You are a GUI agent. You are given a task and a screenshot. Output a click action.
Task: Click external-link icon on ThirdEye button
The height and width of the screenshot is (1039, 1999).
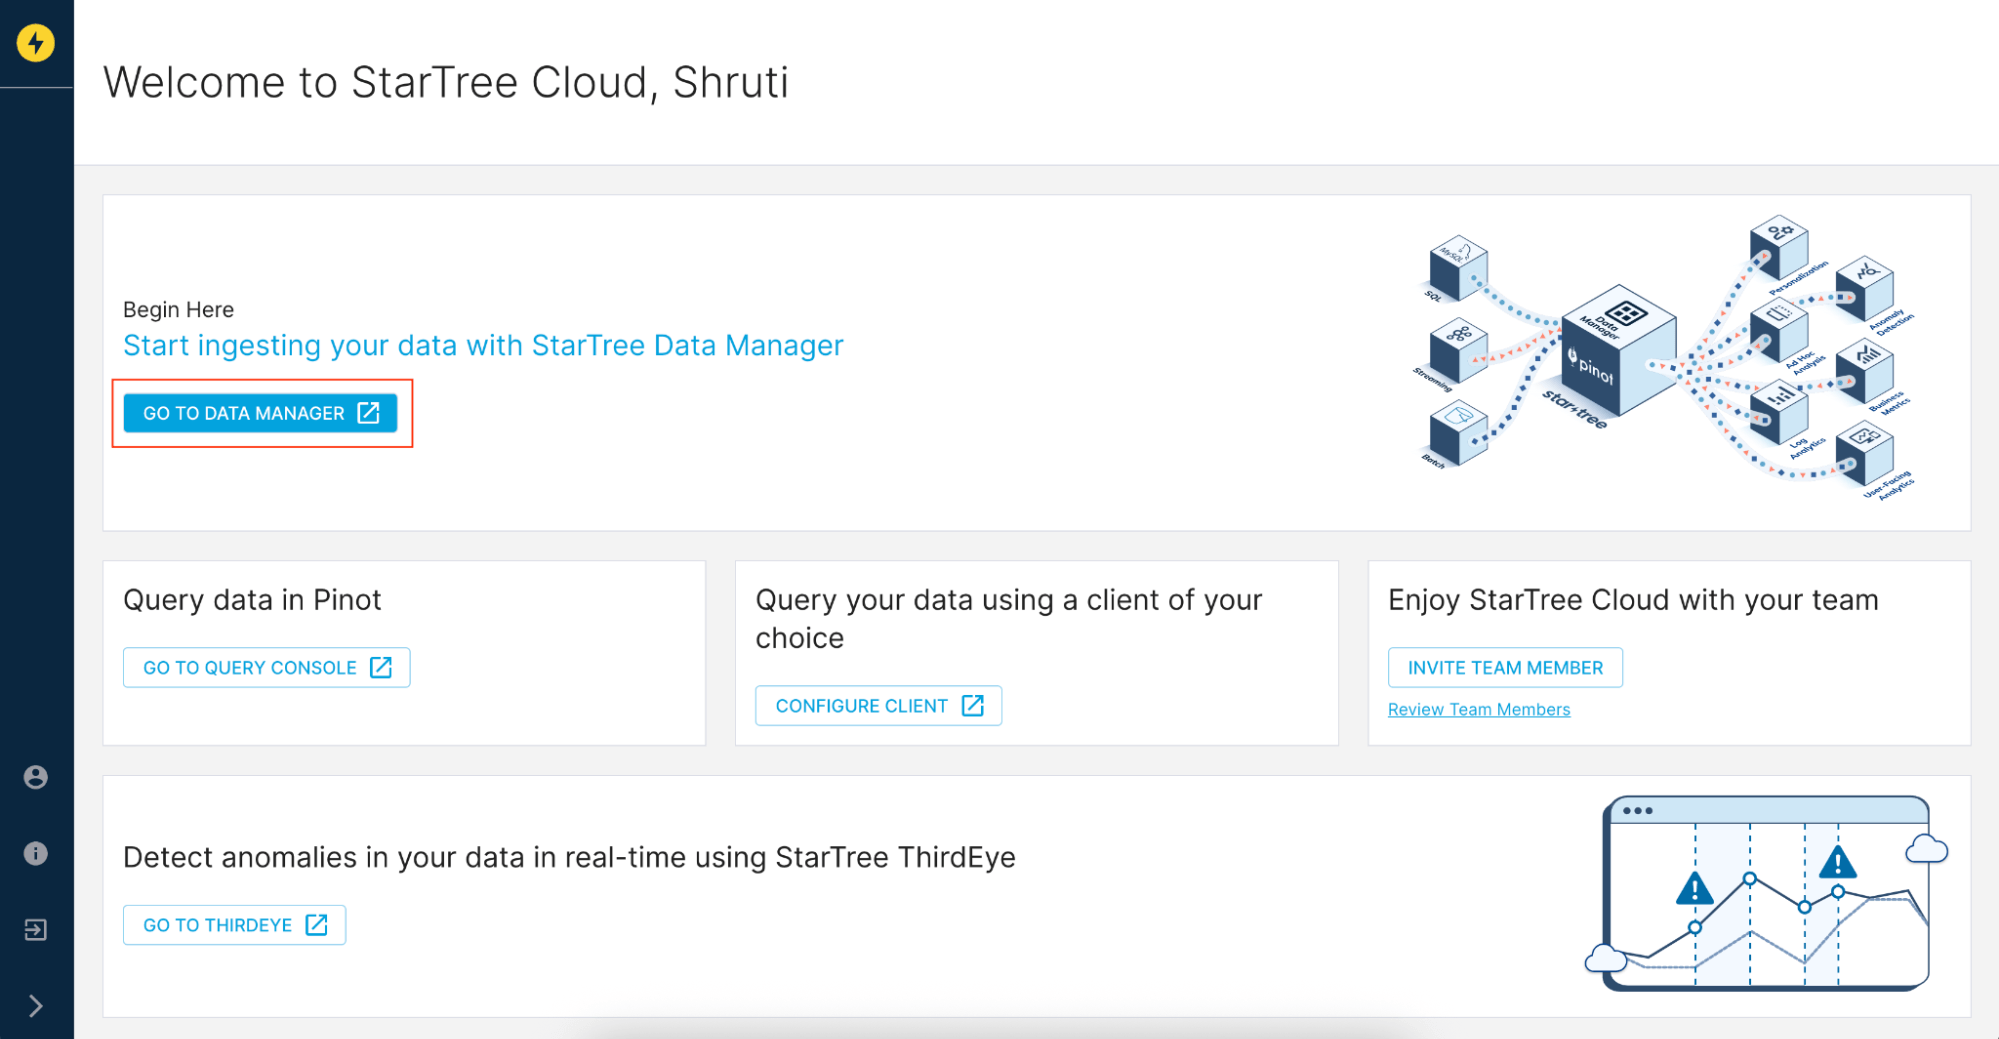[x=317, y=925]
